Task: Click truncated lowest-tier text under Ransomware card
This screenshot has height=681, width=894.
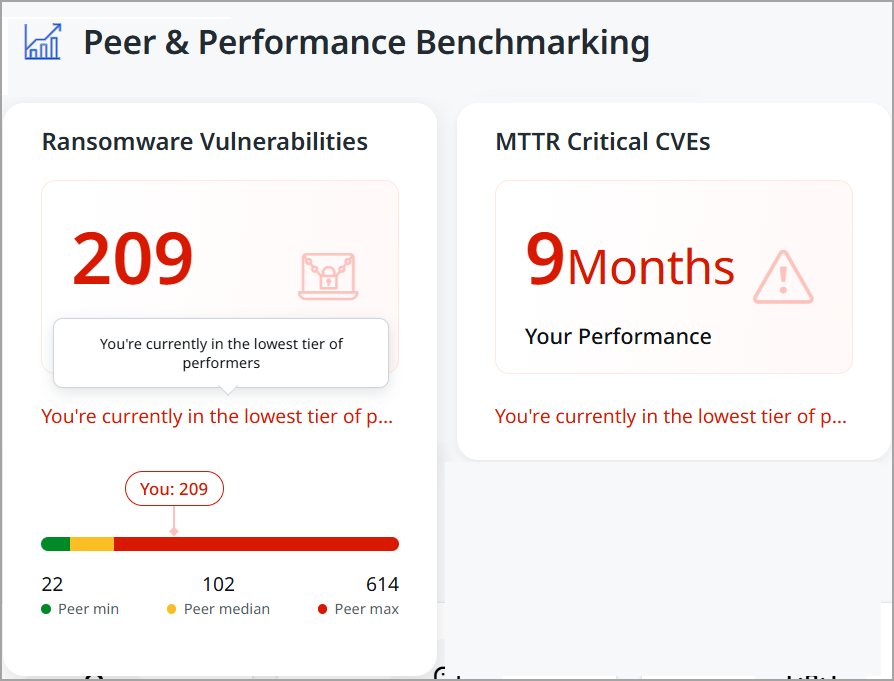Action: click(217, 416)
